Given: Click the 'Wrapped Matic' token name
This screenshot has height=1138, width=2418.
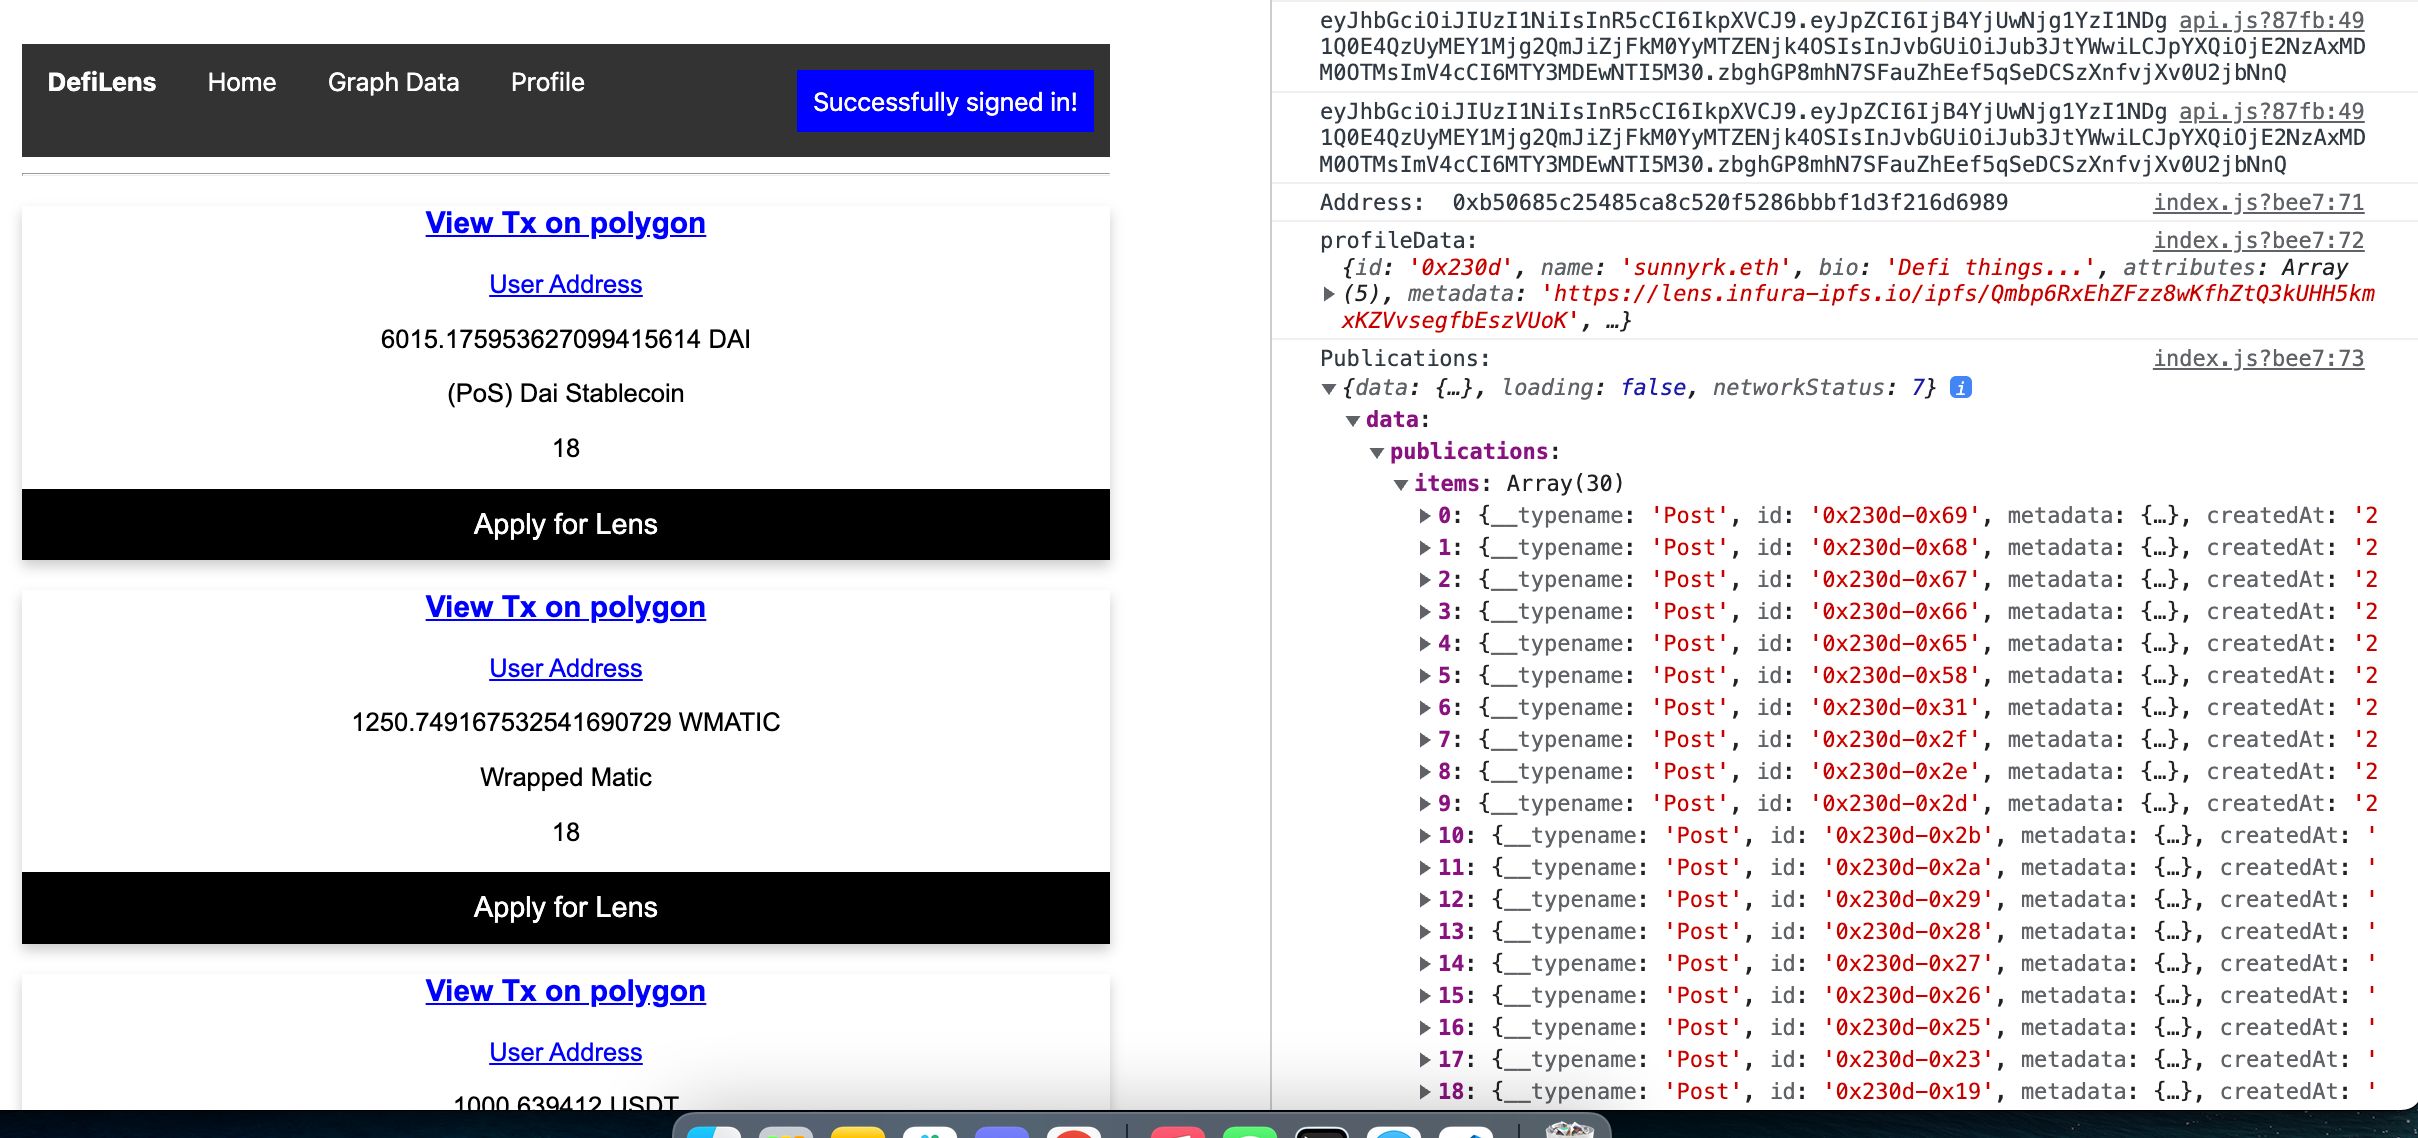Looking at the screenshot, I should [566, 777].
